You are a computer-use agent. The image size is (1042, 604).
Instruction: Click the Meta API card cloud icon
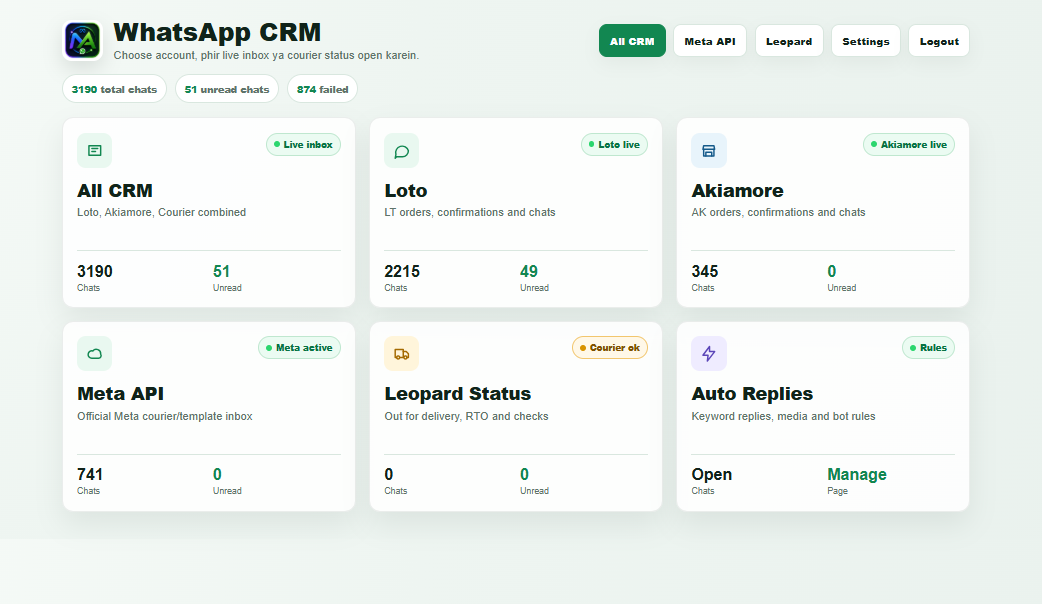[94, 353]
